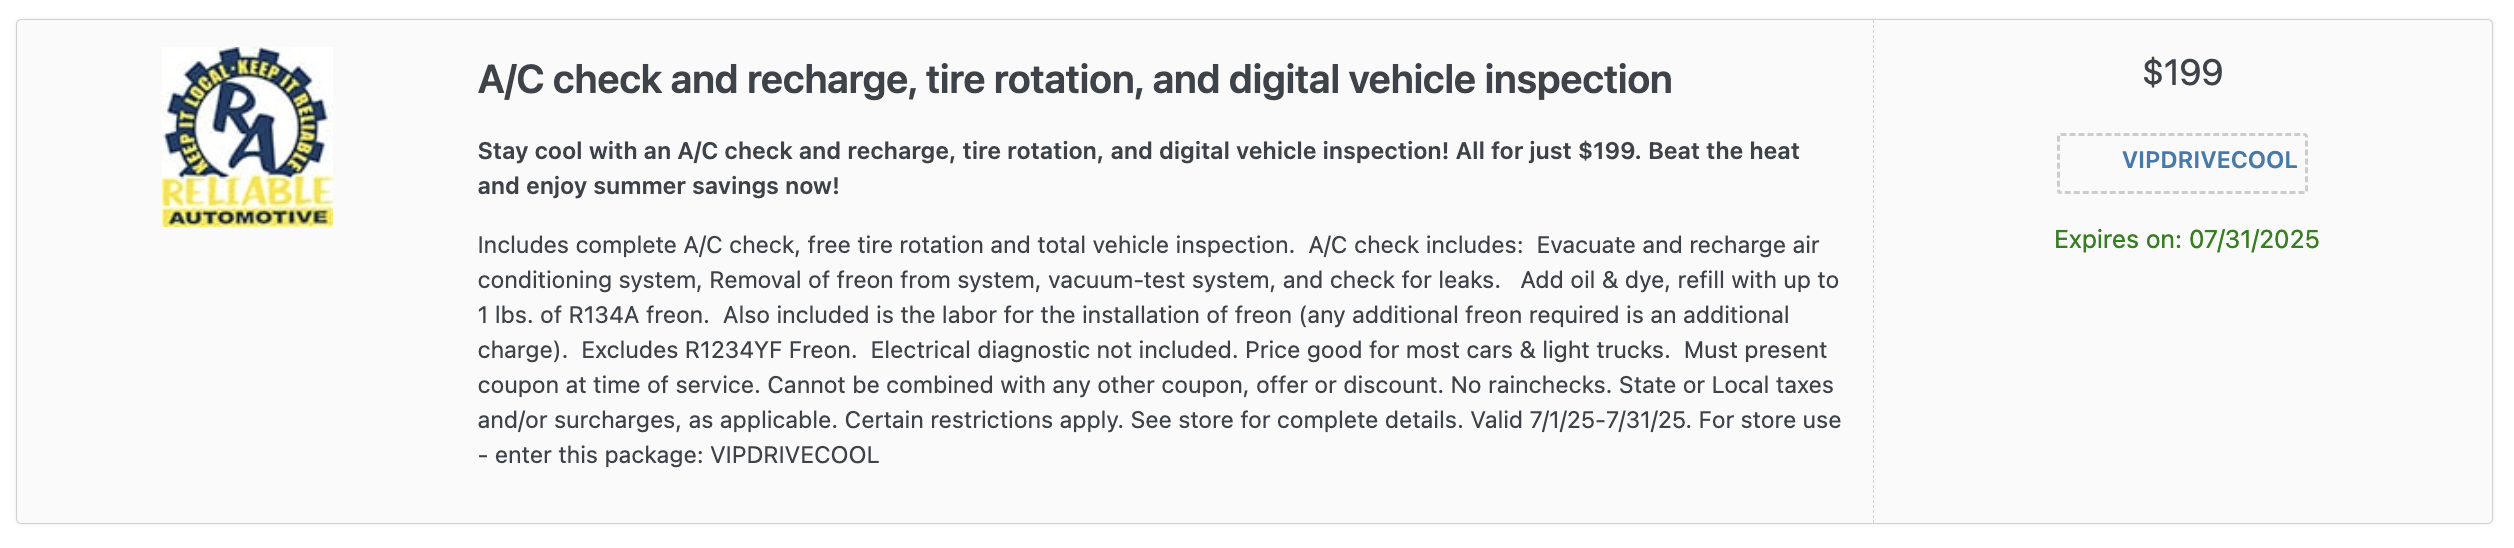This screenshot has width=2514, height=548.
Task: Click the Reliable Automotive logo image
Action: pos(247,137)
